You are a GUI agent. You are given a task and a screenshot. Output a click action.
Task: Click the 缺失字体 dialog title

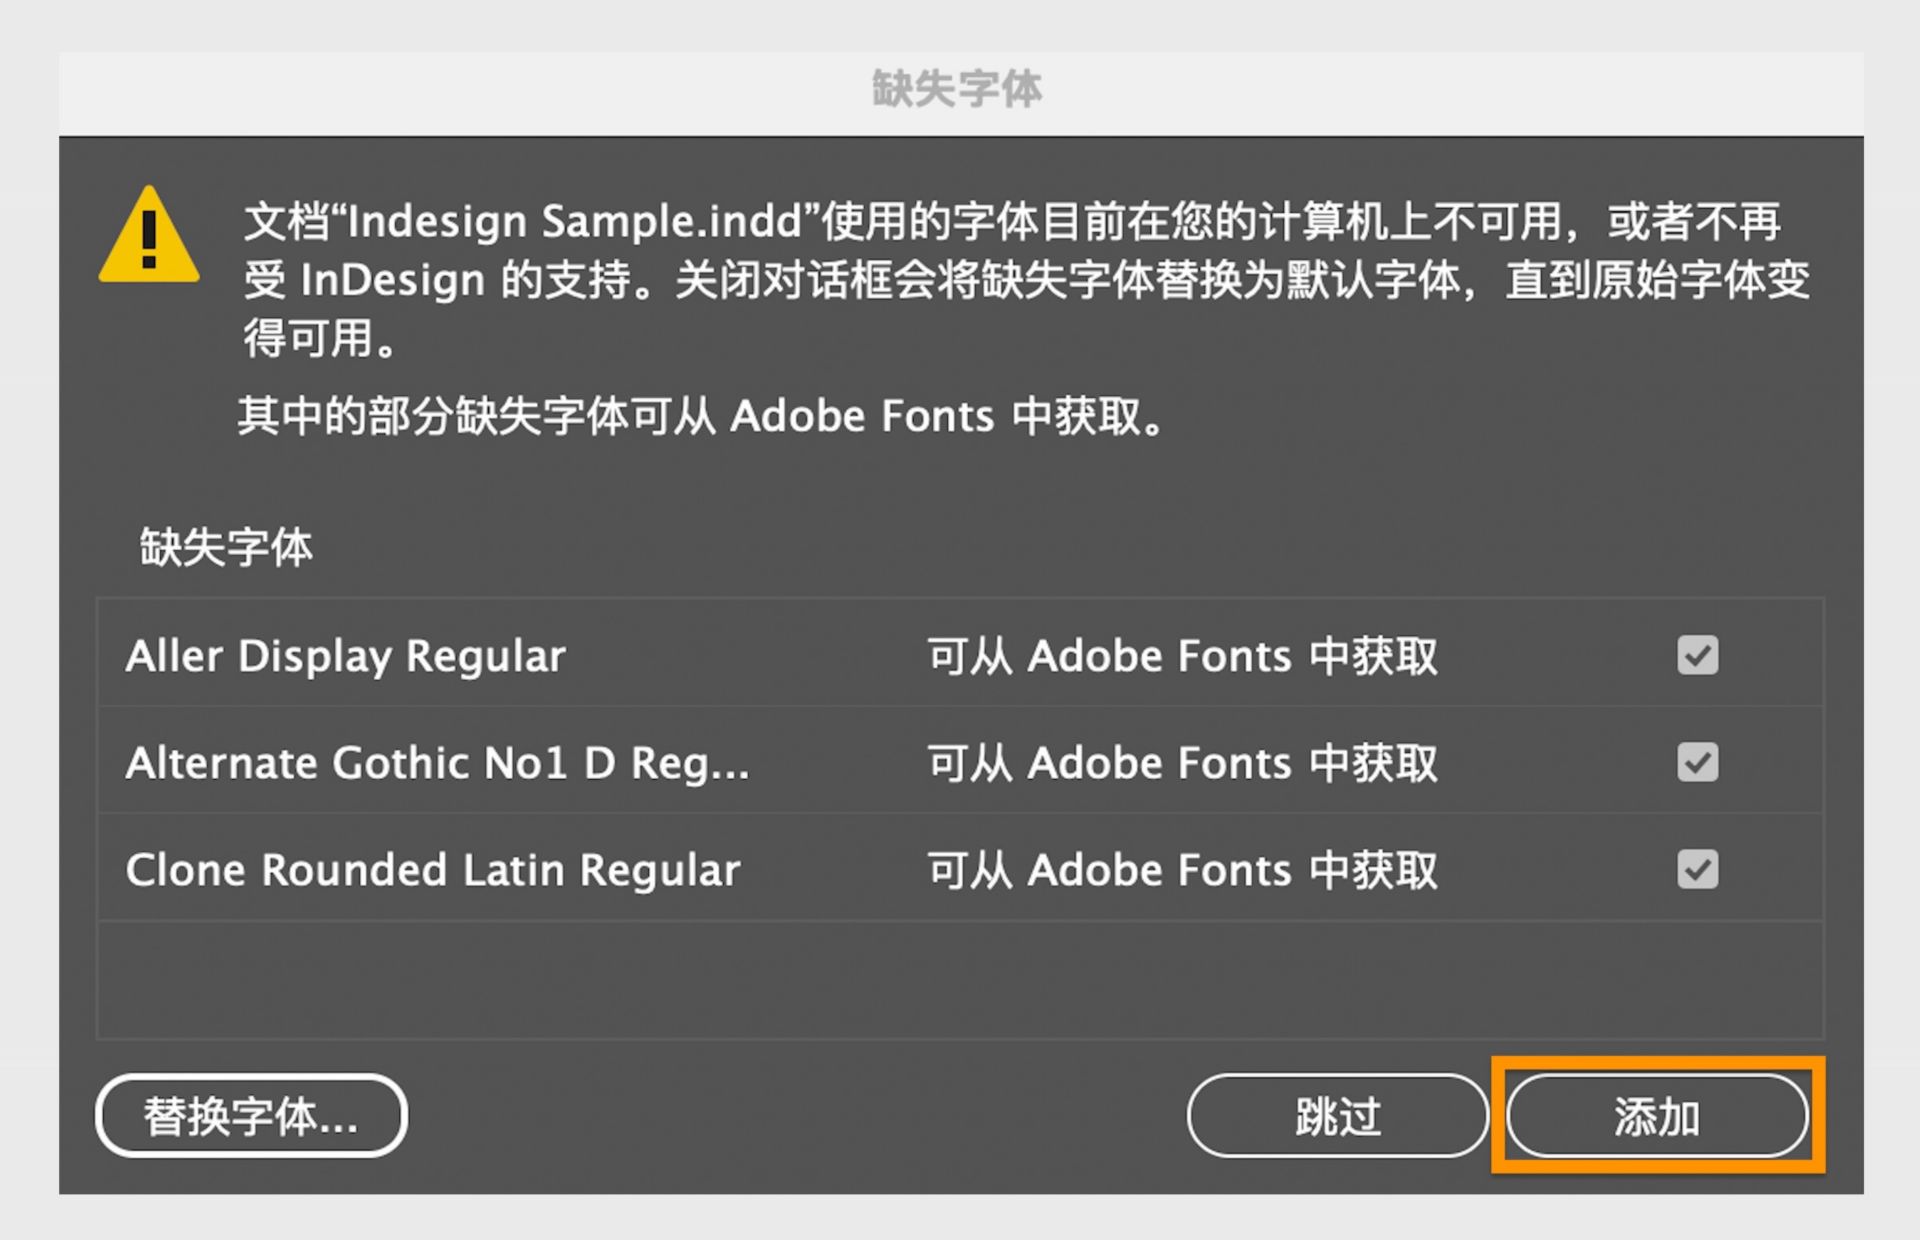tap(957, 90)
